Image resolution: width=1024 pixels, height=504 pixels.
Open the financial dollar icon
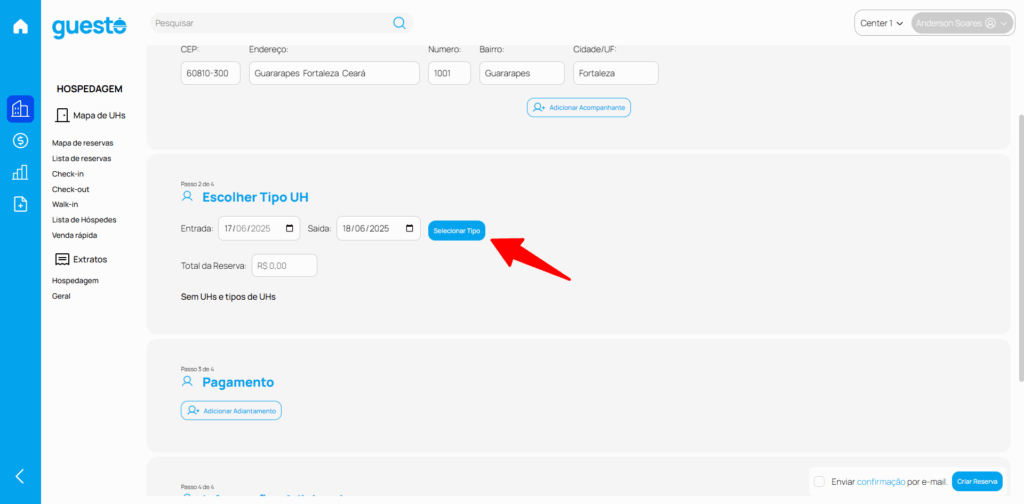[x=20, y=141]
